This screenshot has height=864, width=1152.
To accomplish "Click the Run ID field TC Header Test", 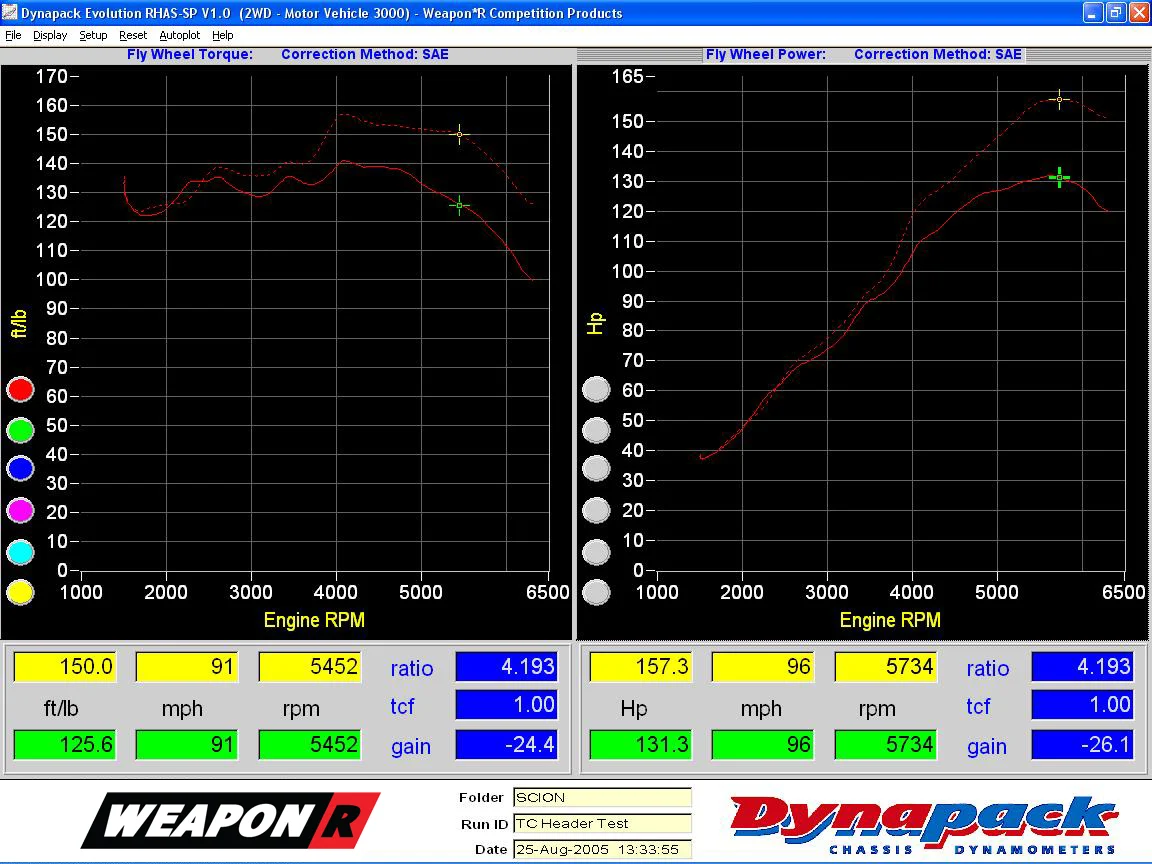I will coord(602,824).
